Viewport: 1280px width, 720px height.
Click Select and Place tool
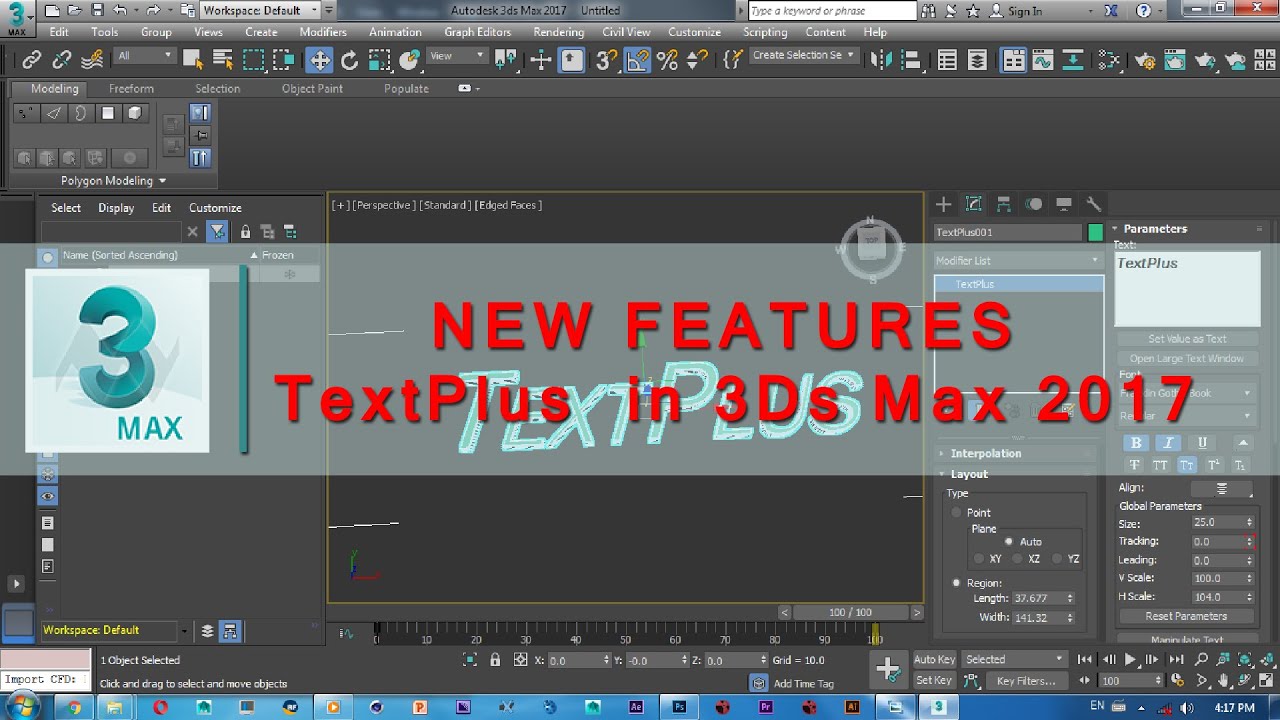(409, 60)
